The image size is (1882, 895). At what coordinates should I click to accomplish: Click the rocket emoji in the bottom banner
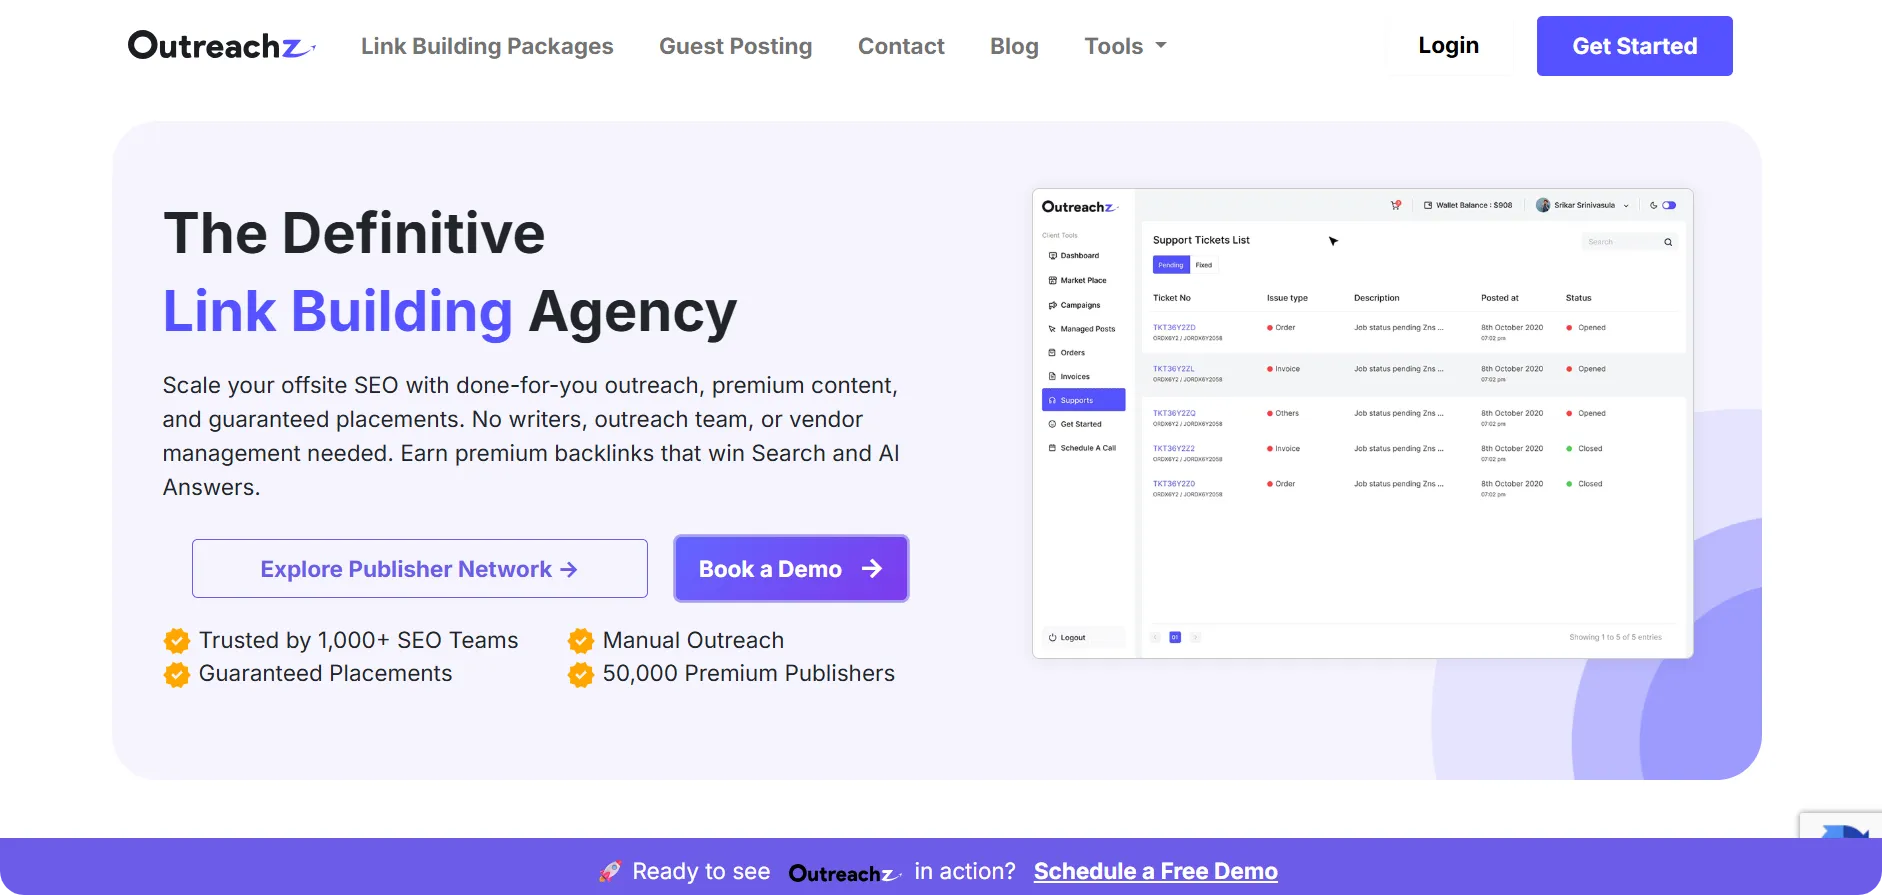tap(610, 871)
